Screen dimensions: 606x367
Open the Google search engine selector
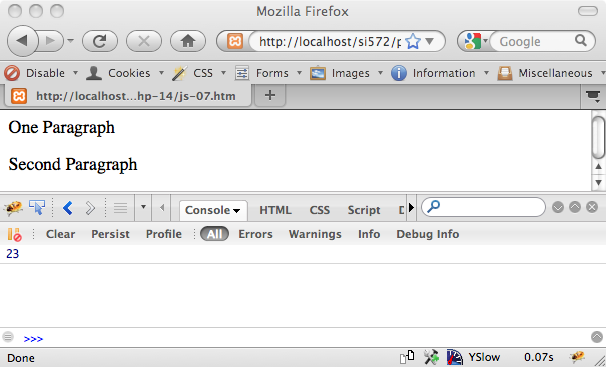475,41
